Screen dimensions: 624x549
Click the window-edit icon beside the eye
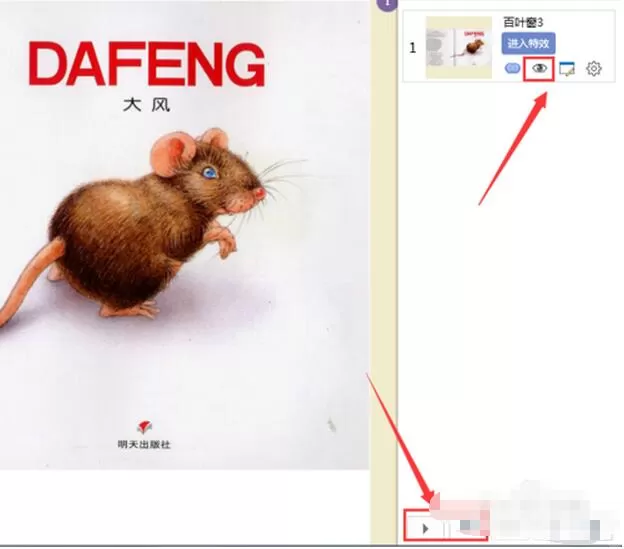coord(567,69)
